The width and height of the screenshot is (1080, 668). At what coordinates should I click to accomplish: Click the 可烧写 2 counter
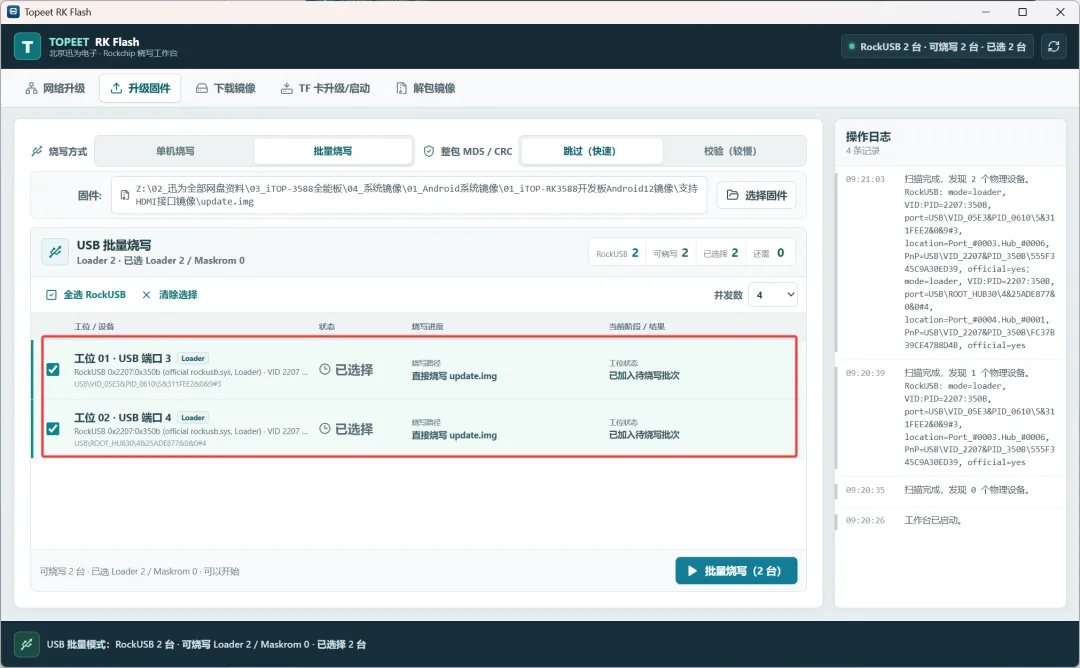coord(670,253)
